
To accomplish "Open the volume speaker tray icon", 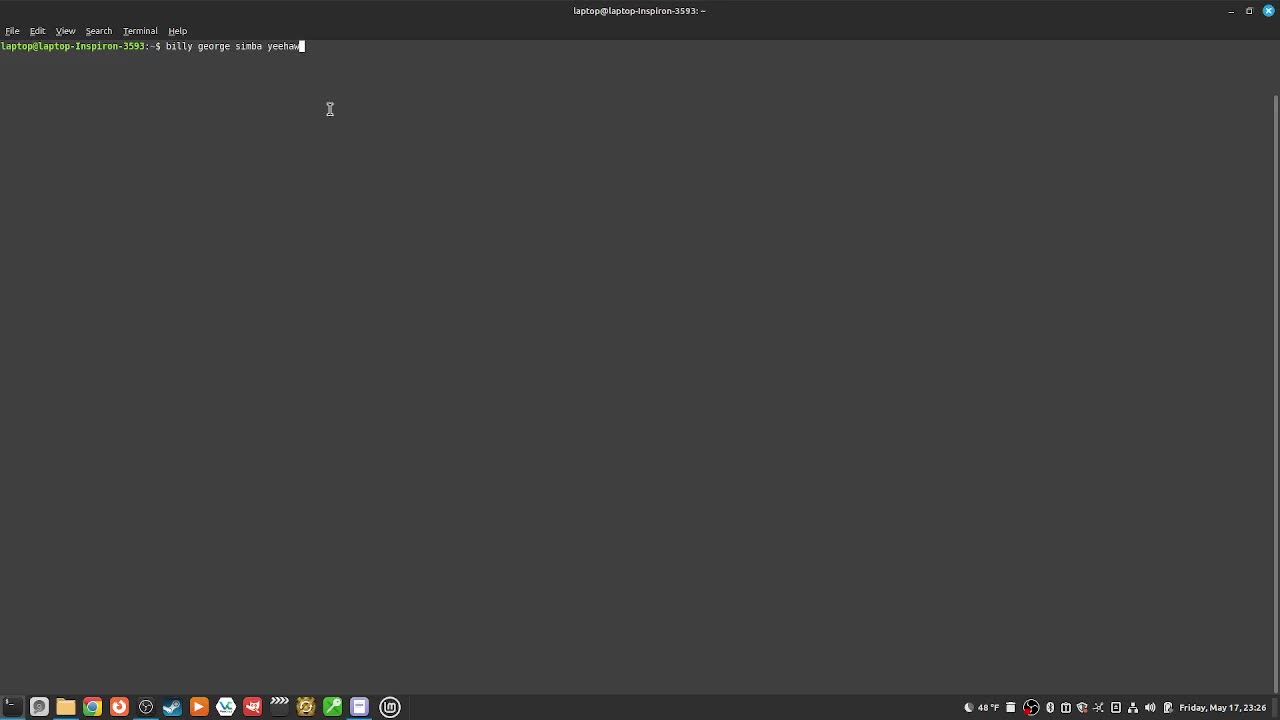I will click(x=1150, y=708).
